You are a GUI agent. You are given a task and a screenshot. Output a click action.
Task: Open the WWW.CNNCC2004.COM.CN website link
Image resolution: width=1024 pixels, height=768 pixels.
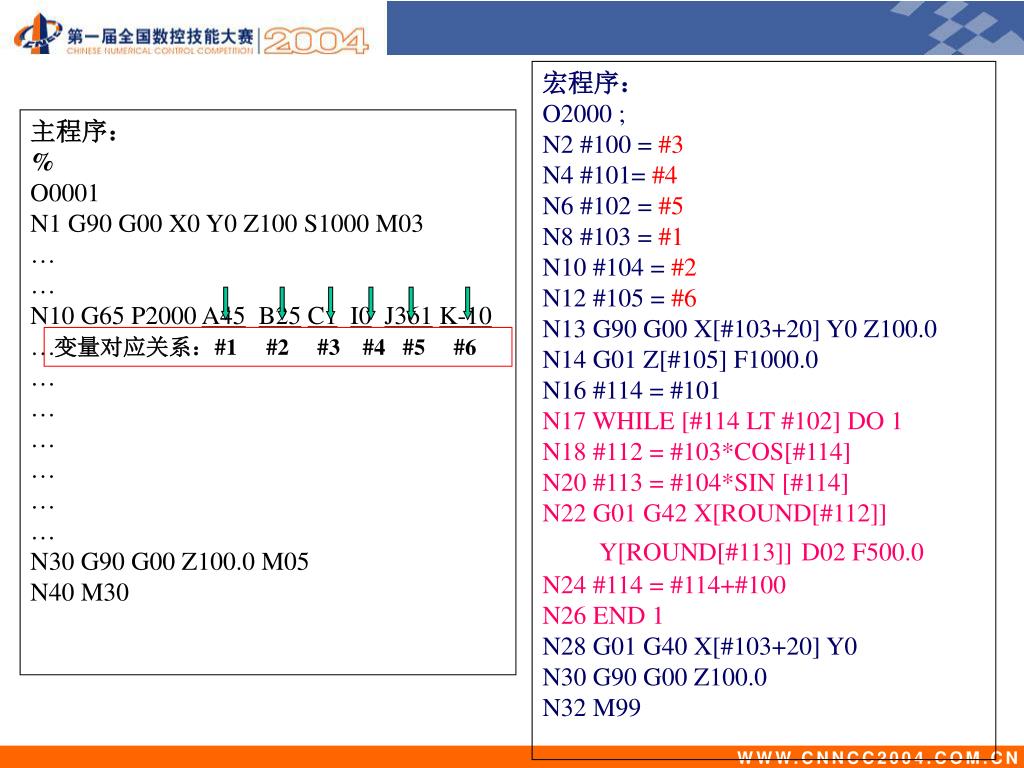click(880, 758)
